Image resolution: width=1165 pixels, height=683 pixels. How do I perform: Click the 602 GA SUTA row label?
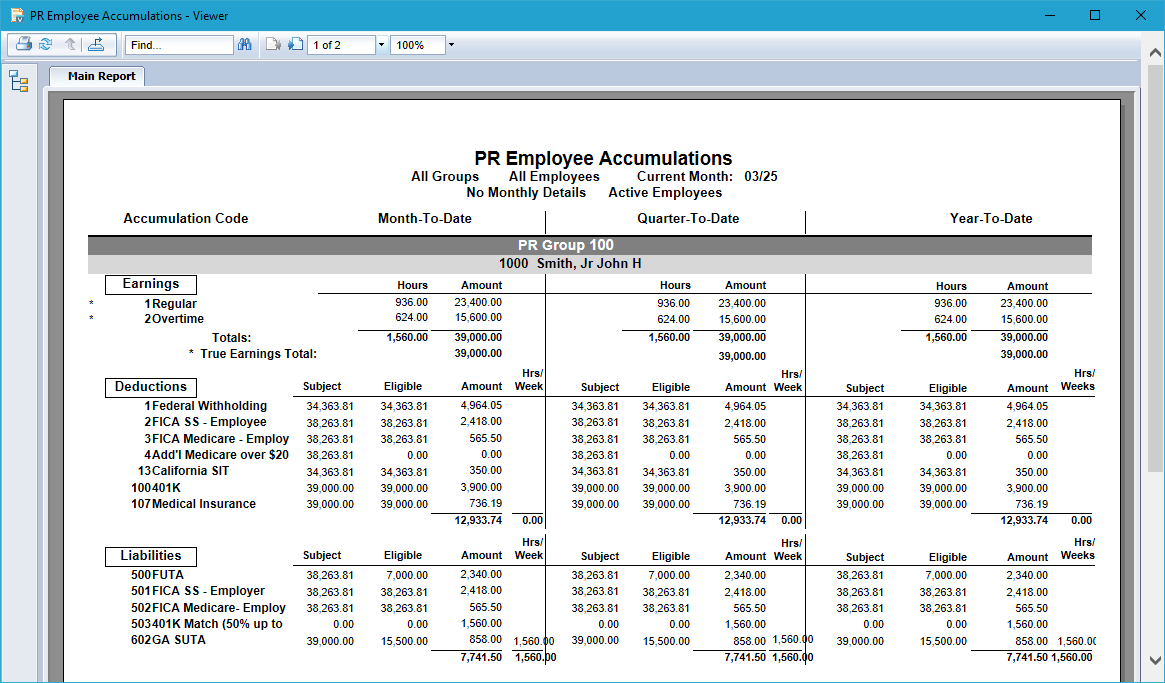pos(168,640)
